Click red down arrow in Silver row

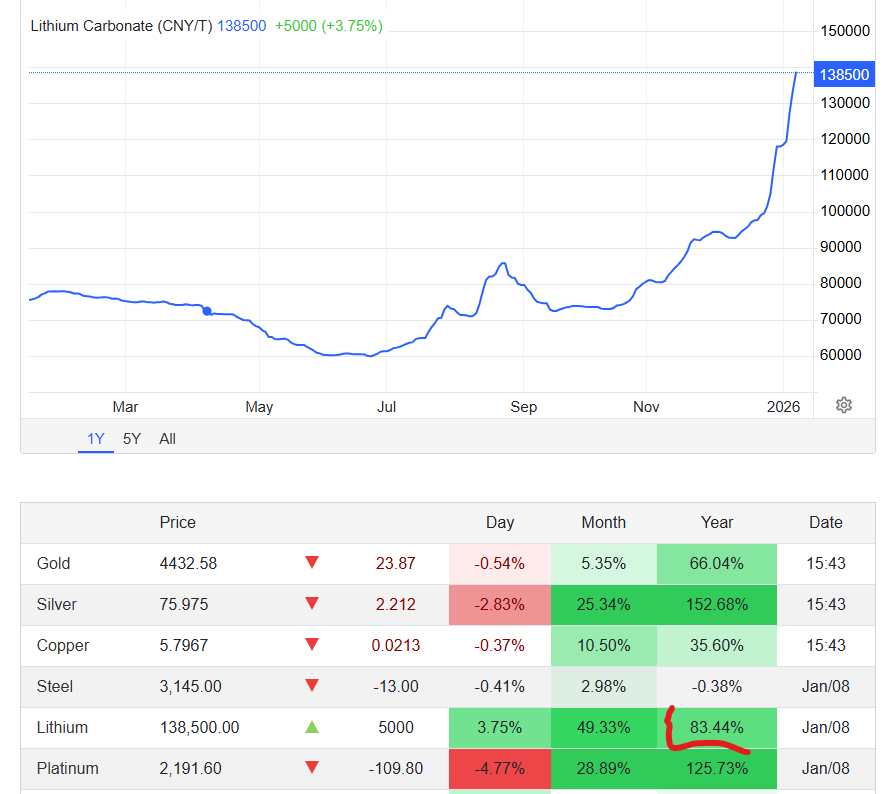point(312,604)
